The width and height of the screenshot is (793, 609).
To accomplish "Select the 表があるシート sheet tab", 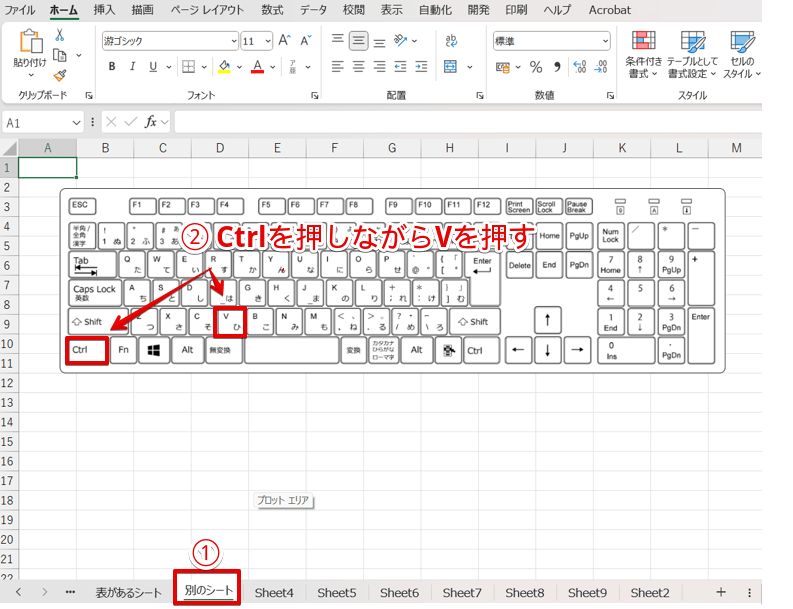I will click(128, 592).
